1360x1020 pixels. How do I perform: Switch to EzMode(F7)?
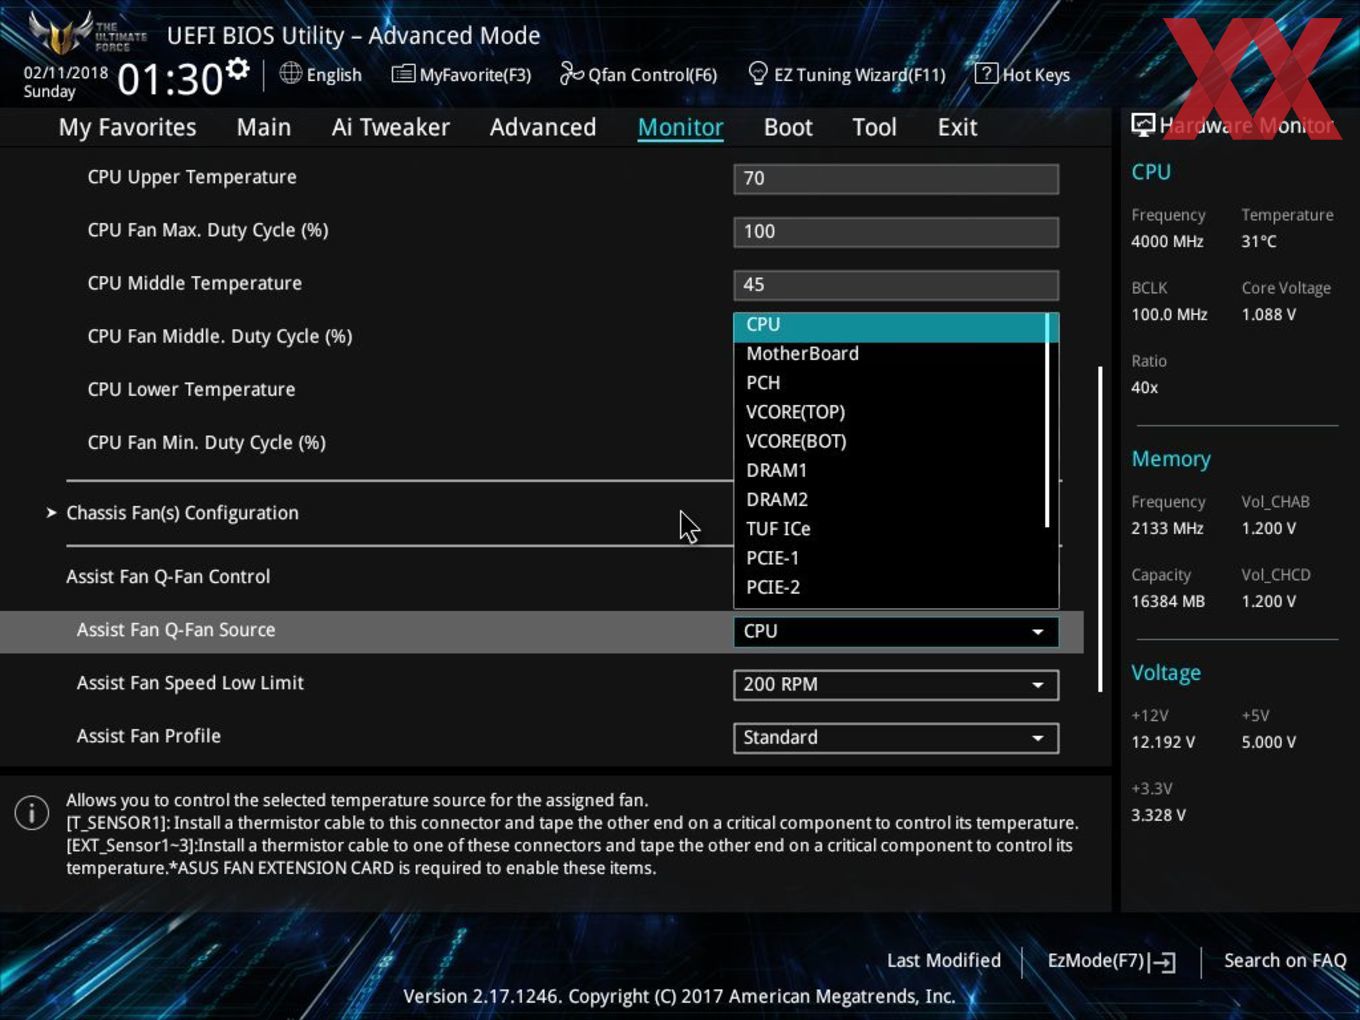click(x=1111, y=961)
